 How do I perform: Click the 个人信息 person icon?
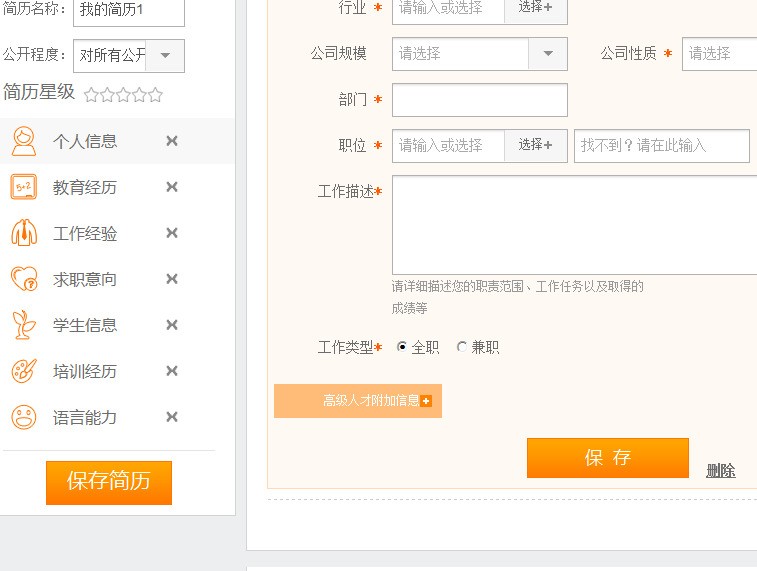pos(23,141)
